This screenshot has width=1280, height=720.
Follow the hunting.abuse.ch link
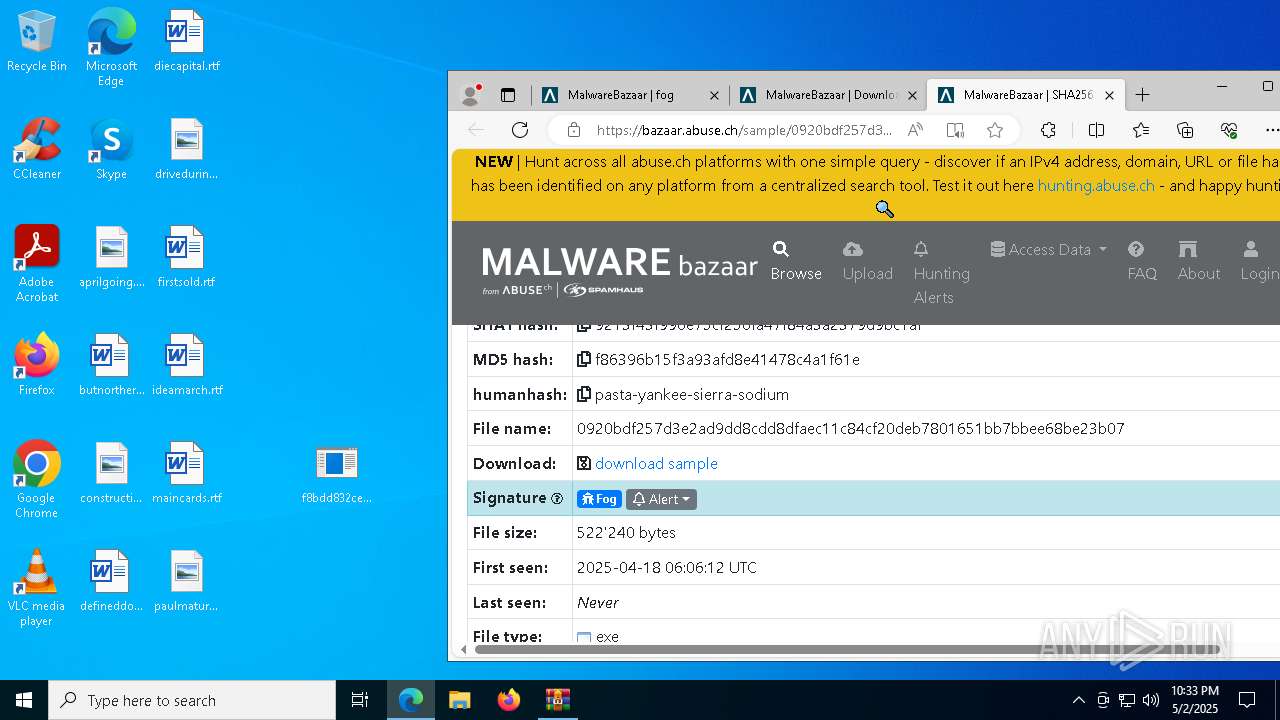pos(1096,186)
